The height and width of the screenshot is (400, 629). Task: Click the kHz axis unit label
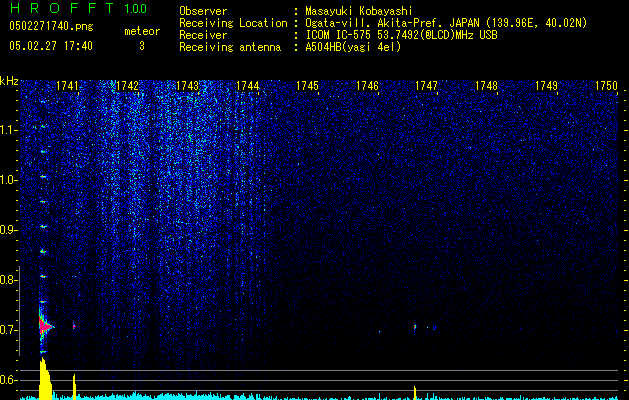click(9, 81)
